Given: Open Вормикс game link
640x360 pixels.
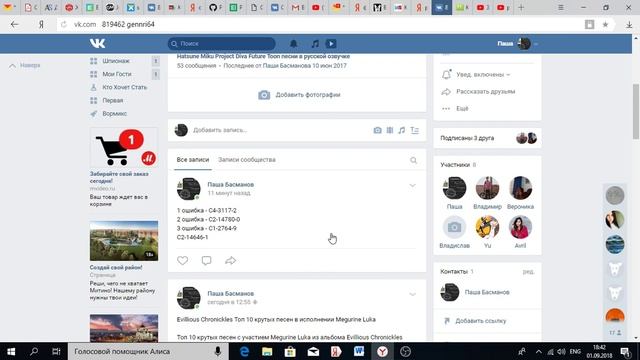Looking at the screenshot, I should click(114, 113).
